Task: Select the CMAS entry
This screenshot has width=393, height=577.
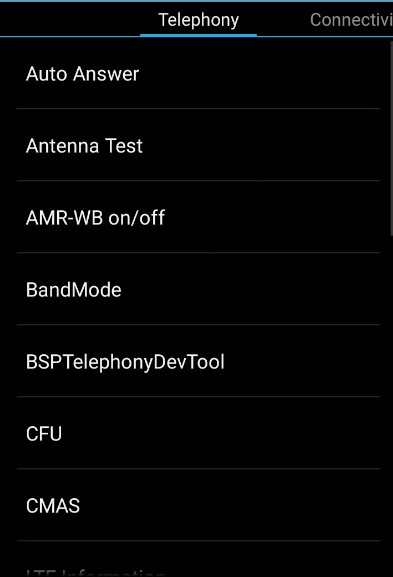Action: (x=198, y=505)
